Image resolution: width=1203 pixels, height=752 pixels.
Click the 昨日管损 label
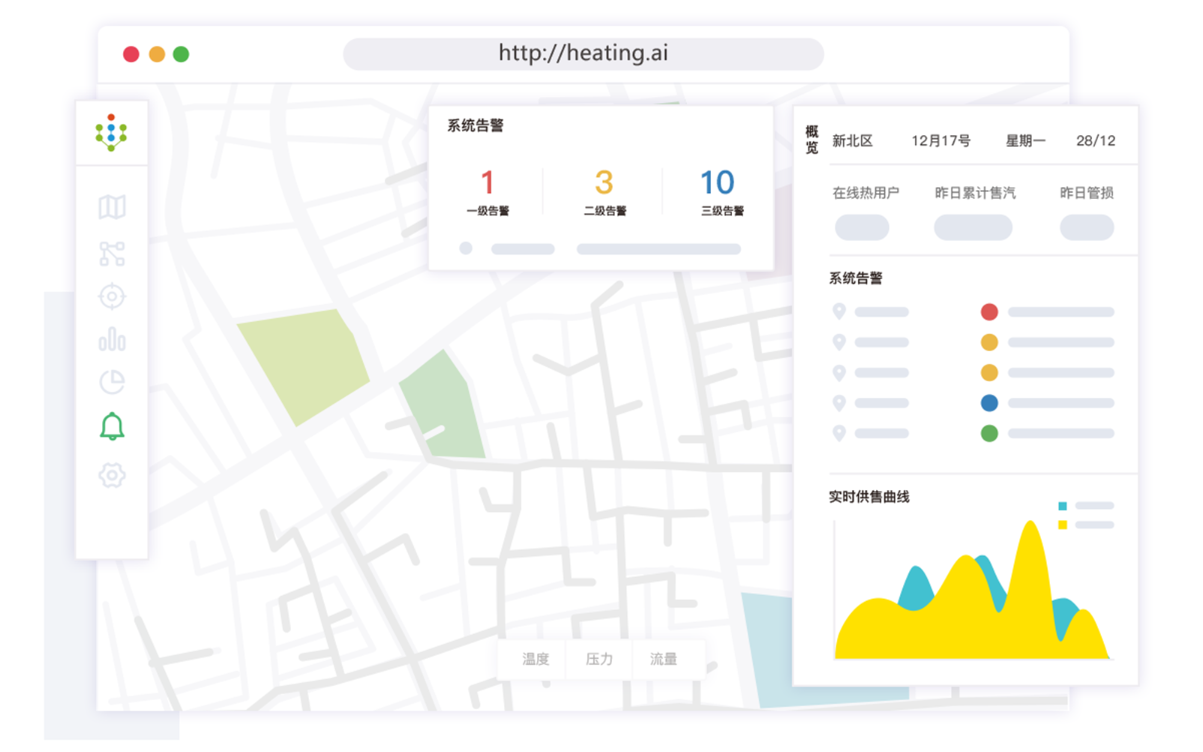(1087, 193)
